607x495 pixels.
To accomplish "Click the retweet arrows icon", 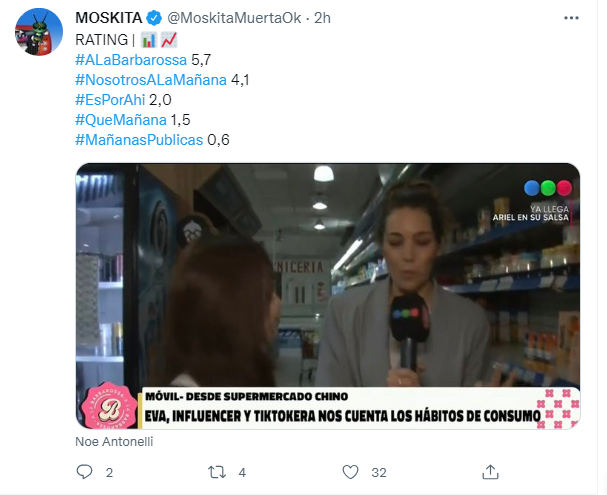I will click(217, 472).
